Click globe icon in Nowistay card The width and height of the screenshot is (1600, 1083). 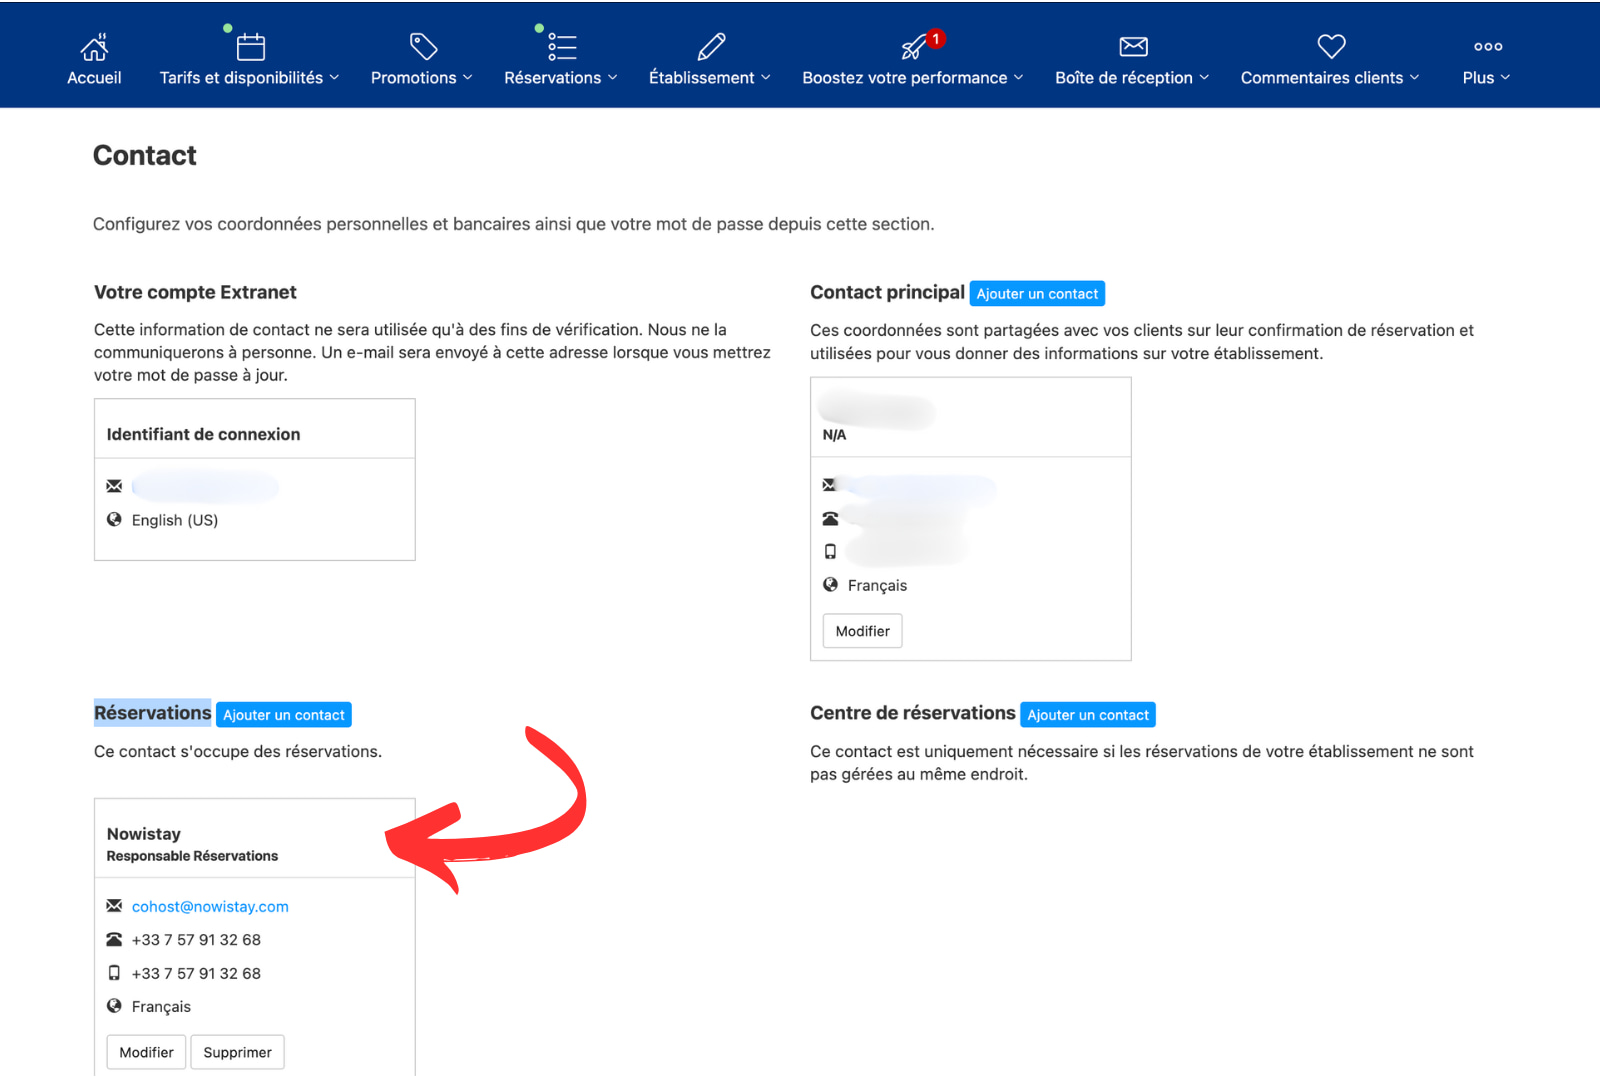click(x=114, y=1006)
